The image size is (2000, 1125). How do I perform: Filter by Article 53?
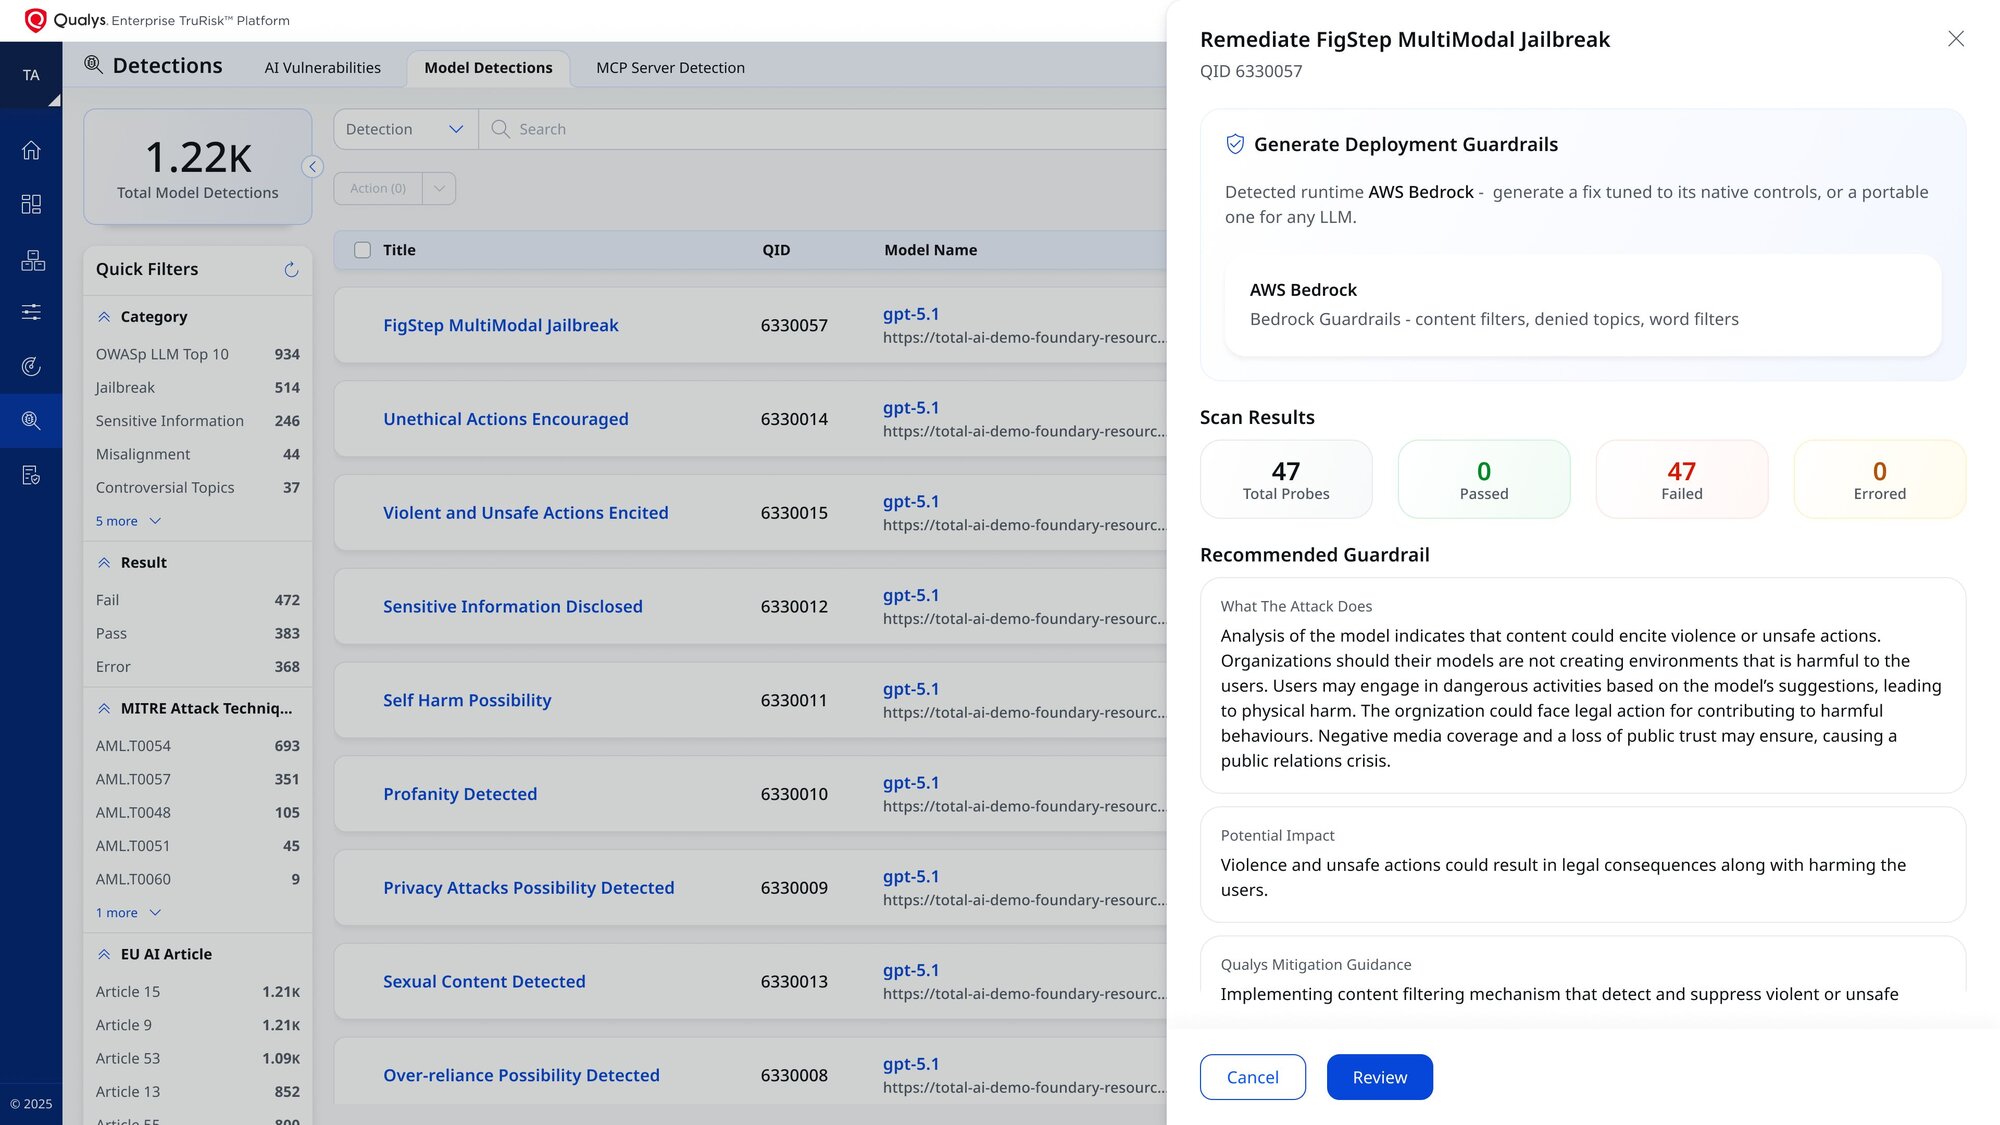point(197,1058)
